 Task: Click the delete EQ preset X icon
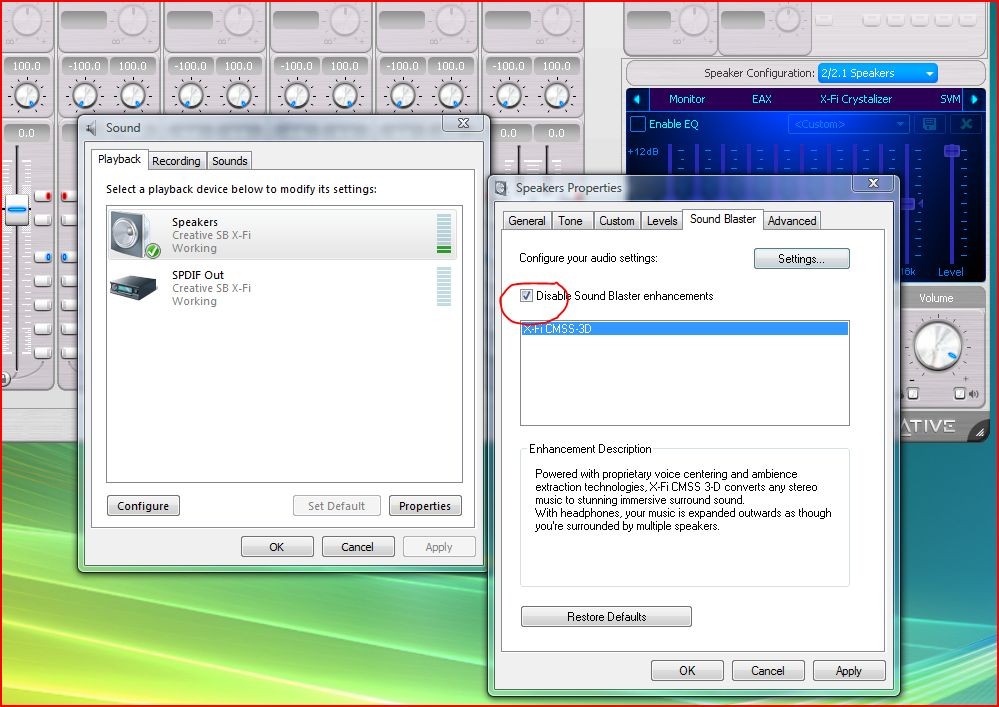[x=966, y=124]
